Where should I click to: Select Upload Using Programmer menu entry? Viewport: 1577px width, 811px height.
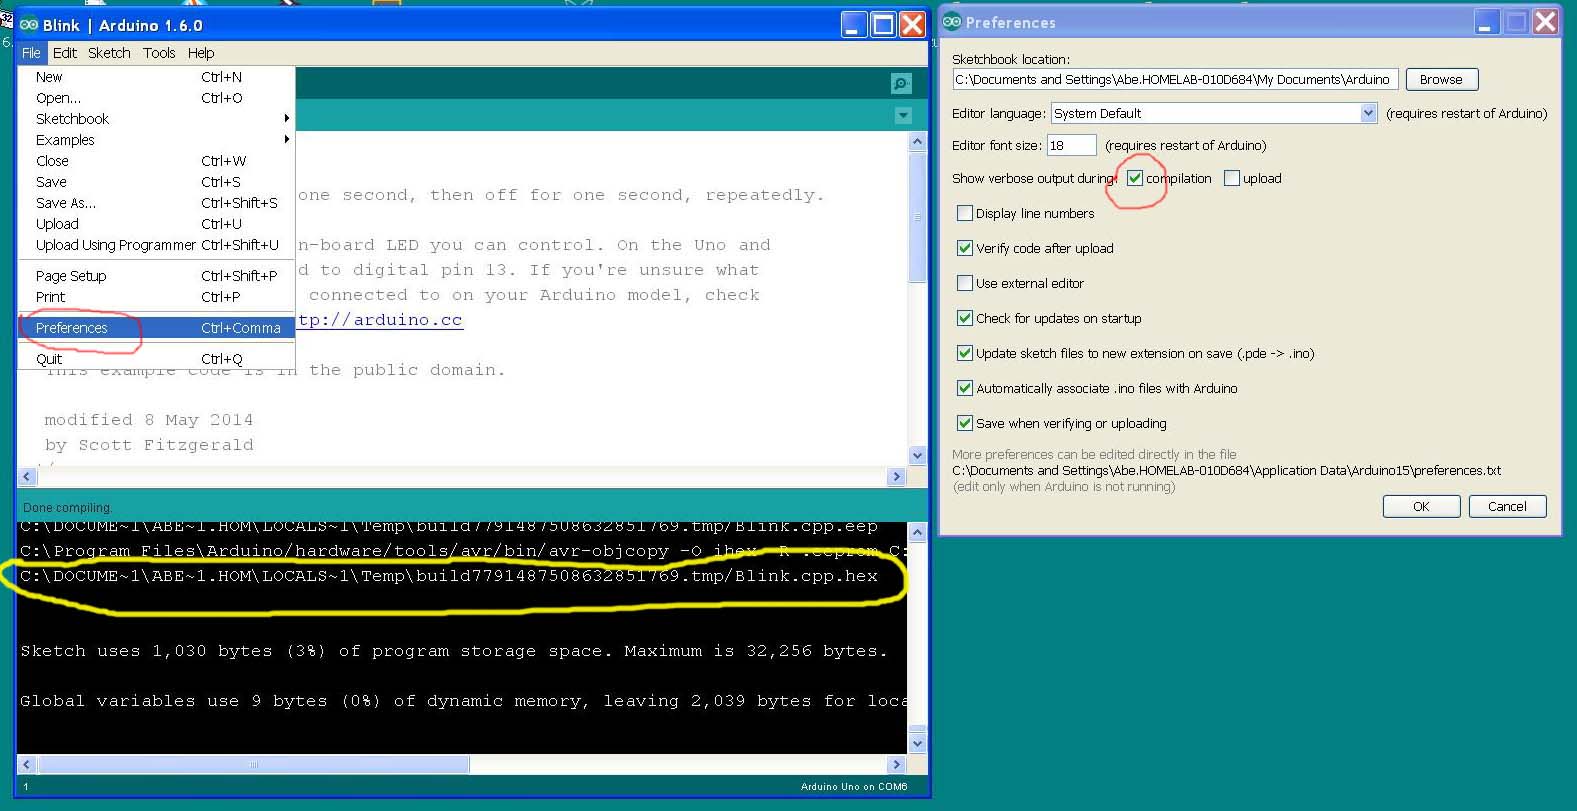click(156, 245)
